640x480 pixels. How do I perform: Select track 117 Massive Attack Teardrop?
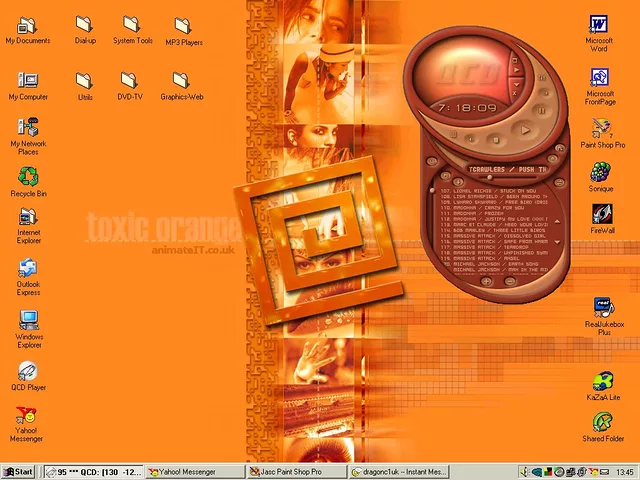pyautogui.click(x=484, y=247)
